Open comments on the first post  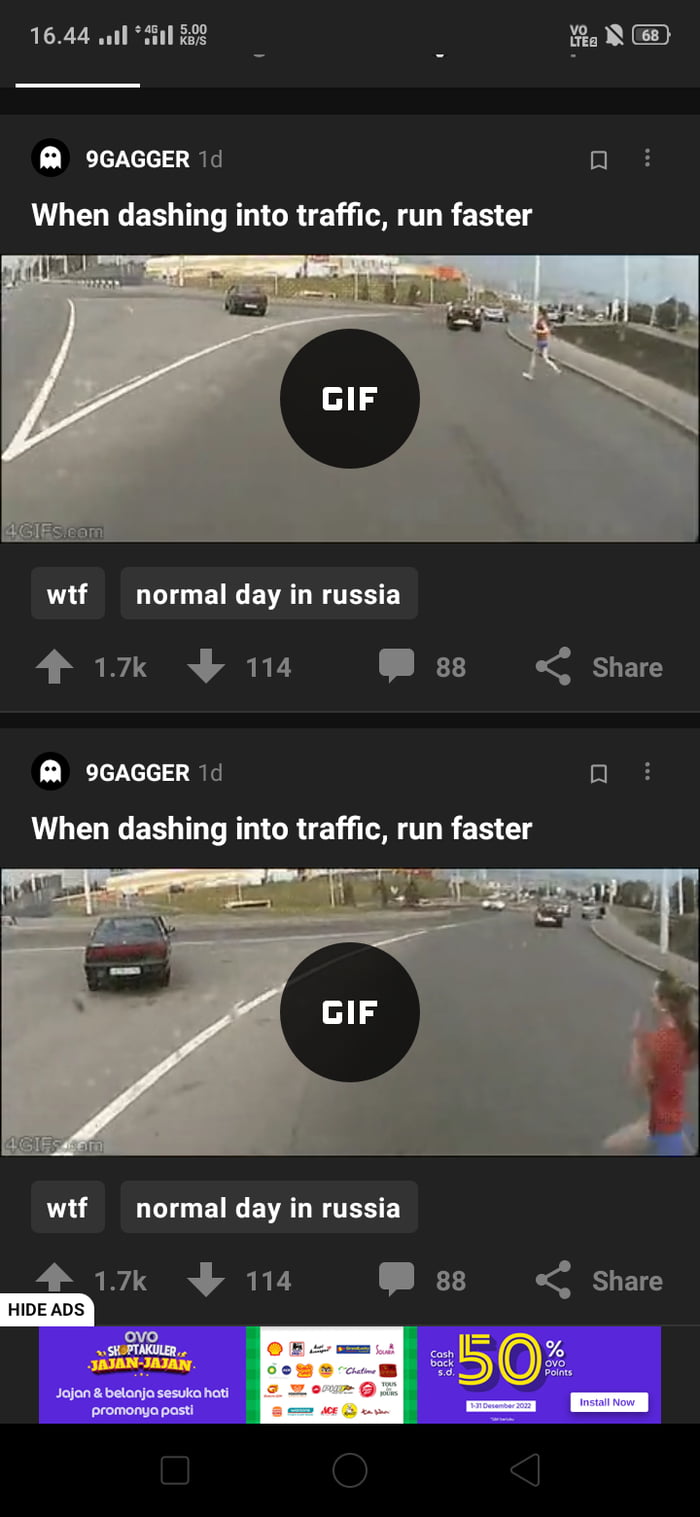click(397, 667)
